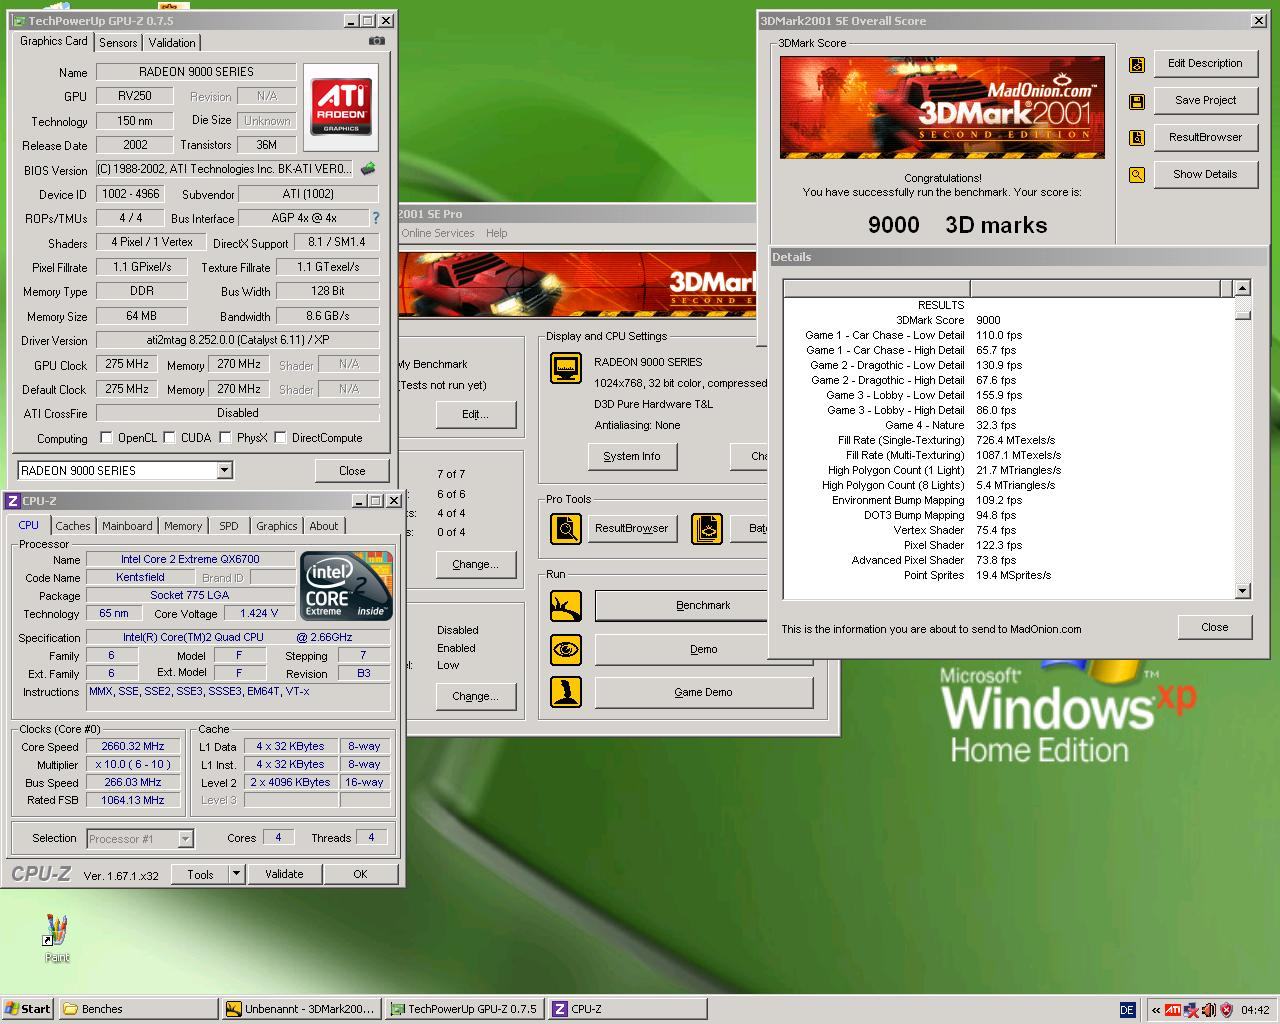Click the bus interface question mark icon
This screenshot has height=1024, width=1280.
[x=376, y=217]
